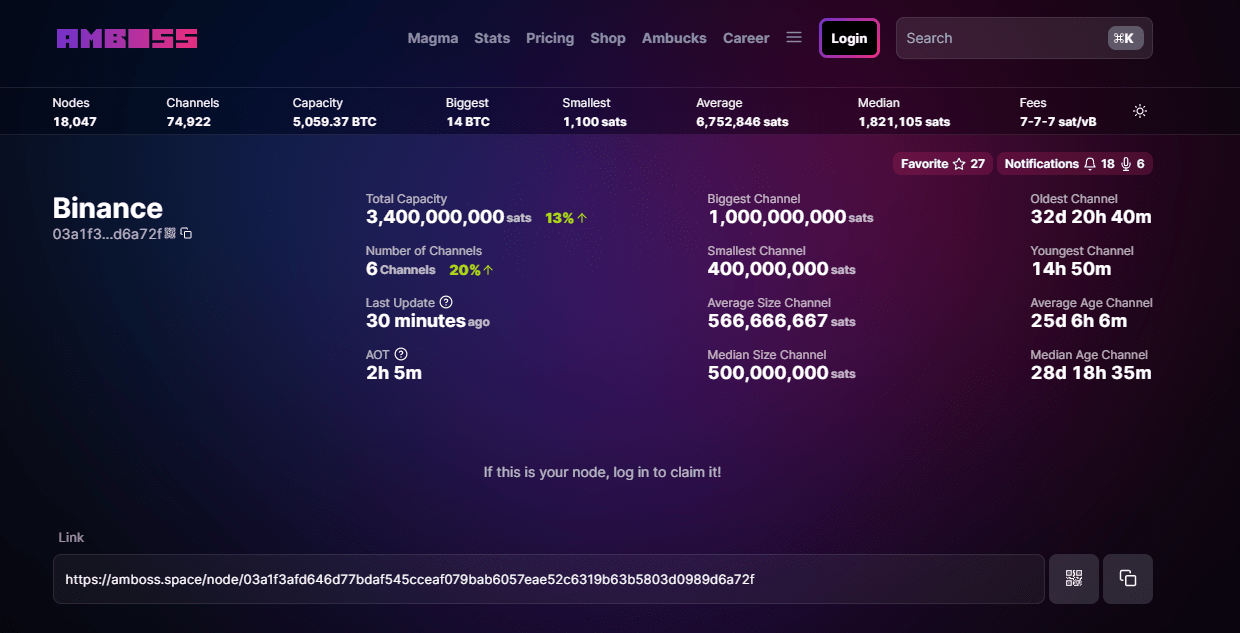Click the microphone icon beside Notifications

(1126, 164)
